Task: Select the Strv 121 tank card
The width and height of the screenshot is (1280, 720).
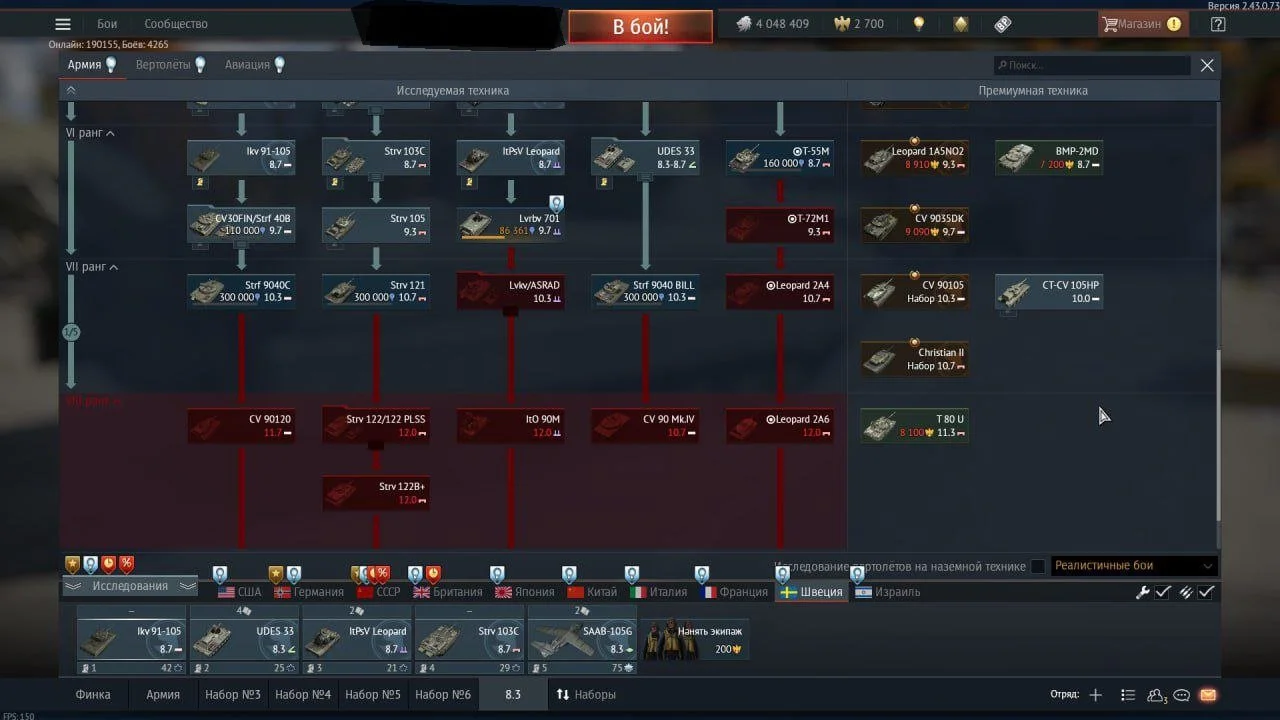Action: [x=376, y=291]
